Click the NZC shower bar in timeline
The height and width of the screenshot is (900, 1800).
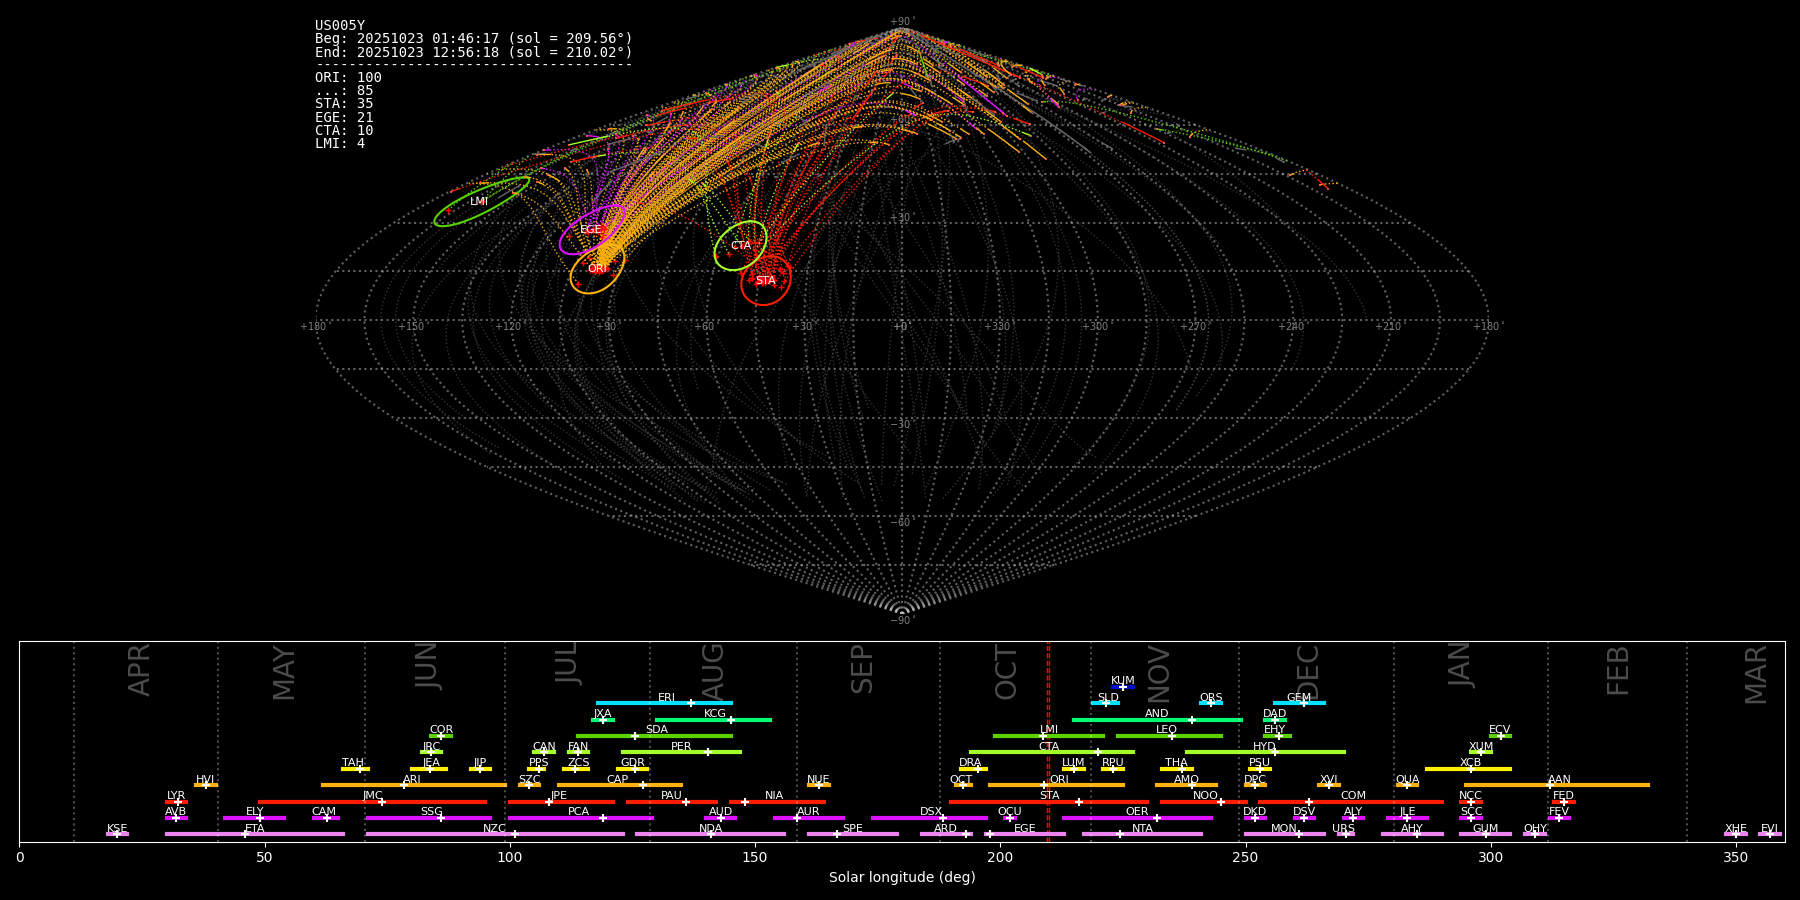pyautogui.click(x=495, y=834)
